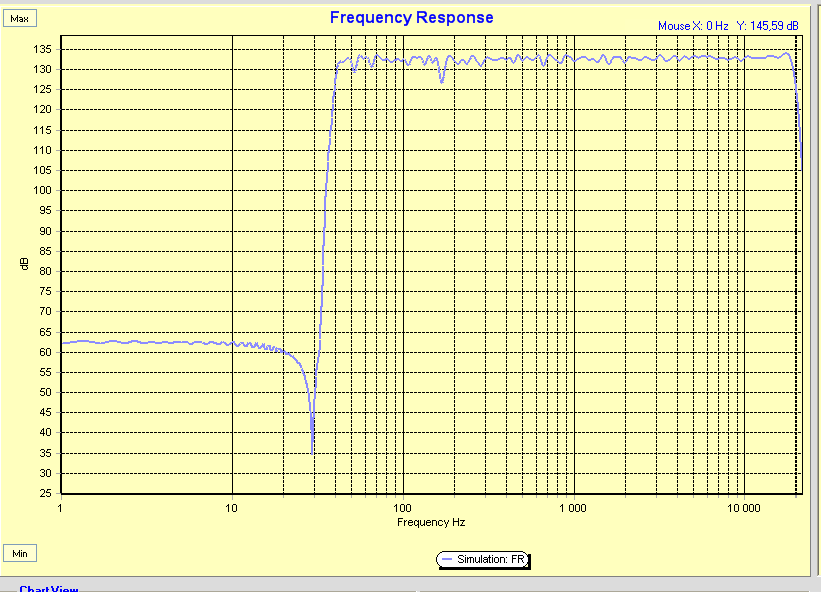
Task: Click the dB vertical axis label
Action: tap(24, 264)
